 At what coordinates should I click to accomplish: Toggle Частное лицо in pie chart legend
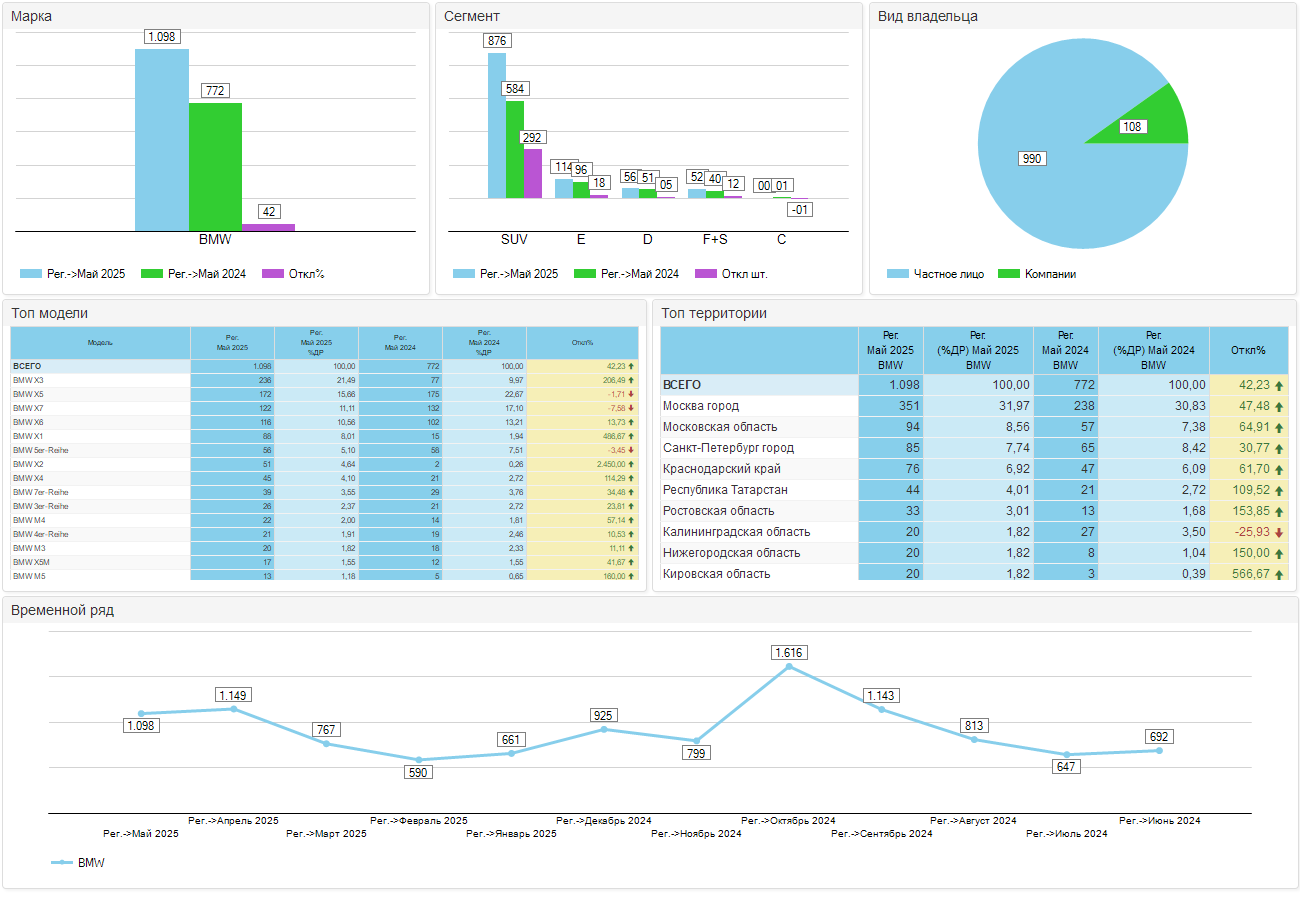935,274
